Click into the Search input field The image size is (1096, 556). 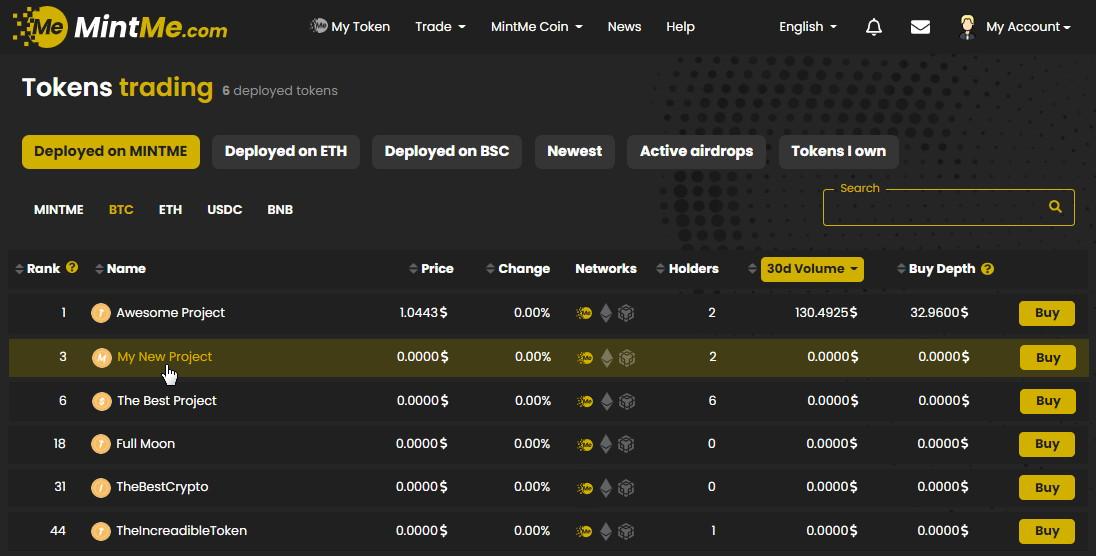(x=930, y=207)
